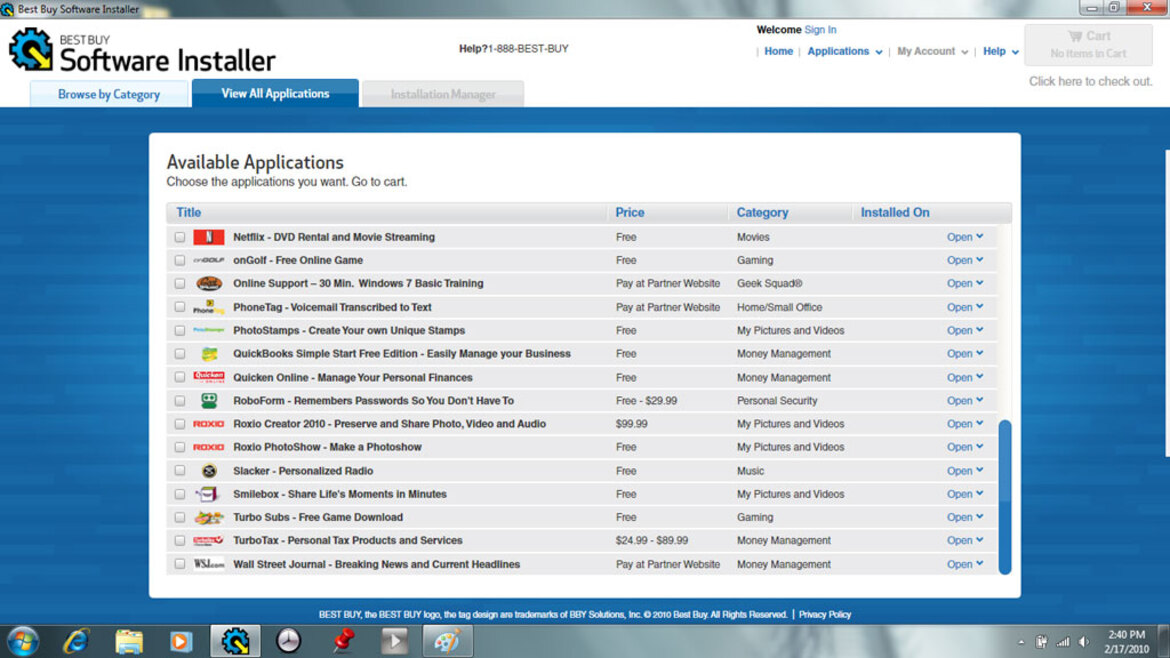Open the Paint palette taskbar icon
The width and height of the screenshot is (1170, 658).
(448, 642)
